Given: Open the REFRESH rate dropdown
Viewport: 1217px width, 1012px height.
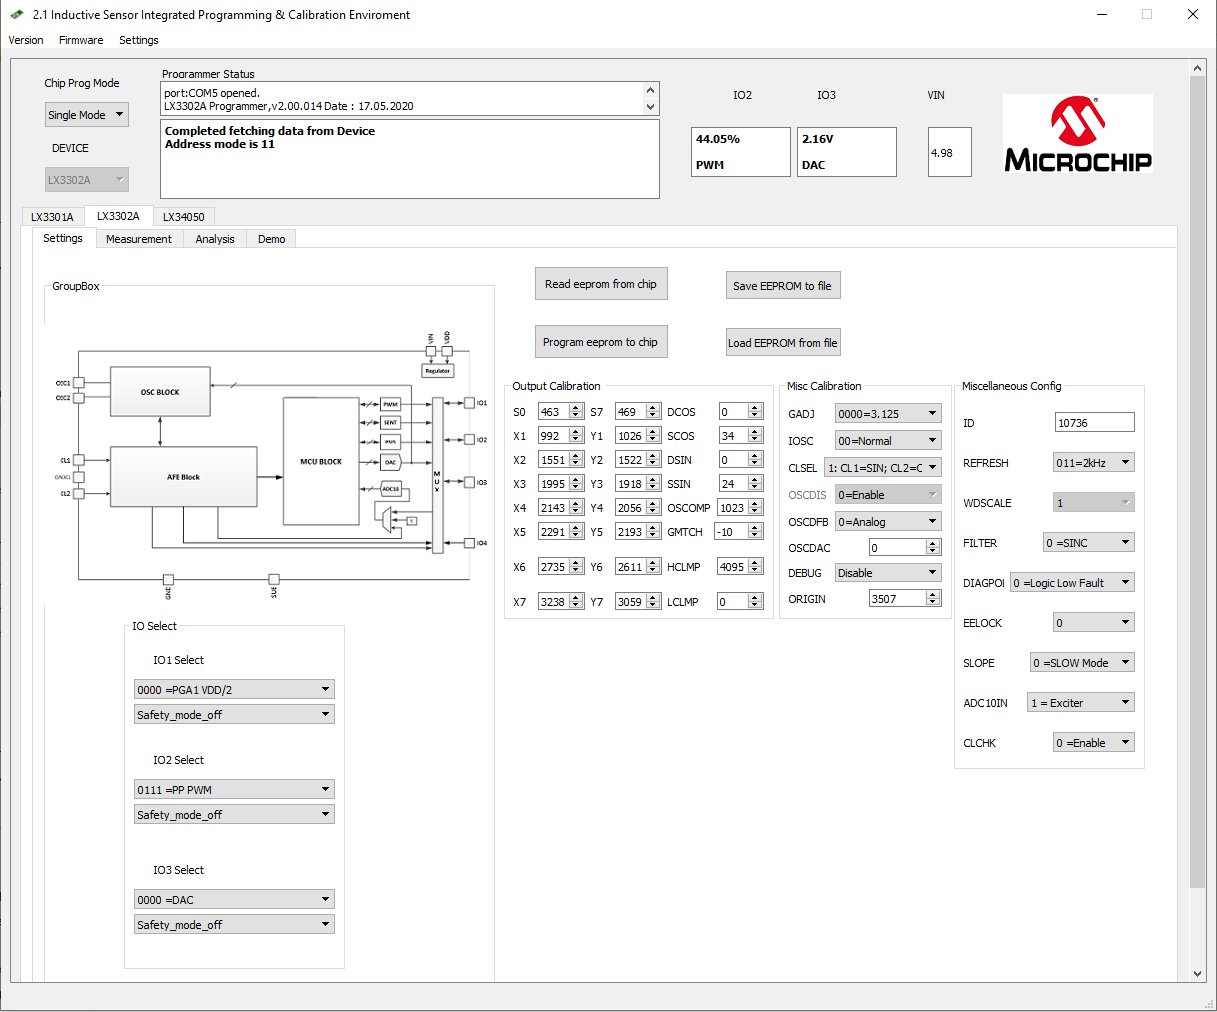Looking at the screenshot, I should click(x=1093, y=463).
